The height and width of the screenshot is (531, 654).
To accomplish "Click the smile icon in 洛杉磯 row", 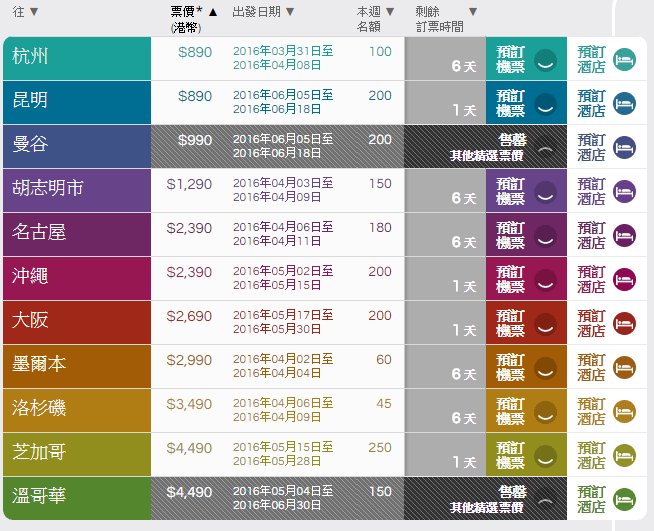I will [545, 411].
